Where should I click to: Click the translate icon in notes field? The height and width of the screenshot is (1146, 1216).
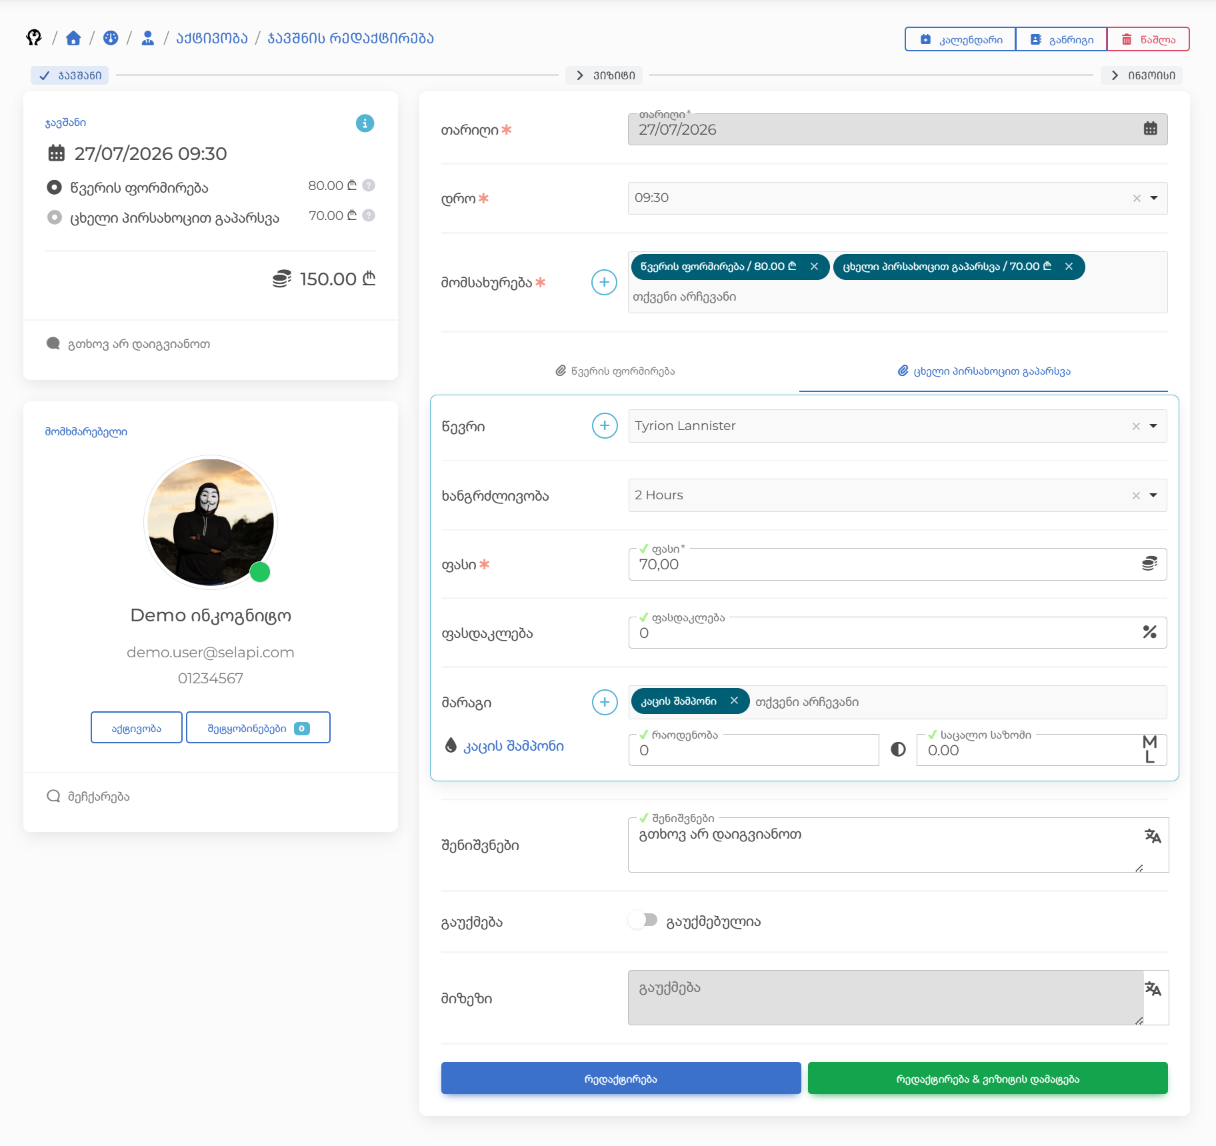(x=1152, y=836)
